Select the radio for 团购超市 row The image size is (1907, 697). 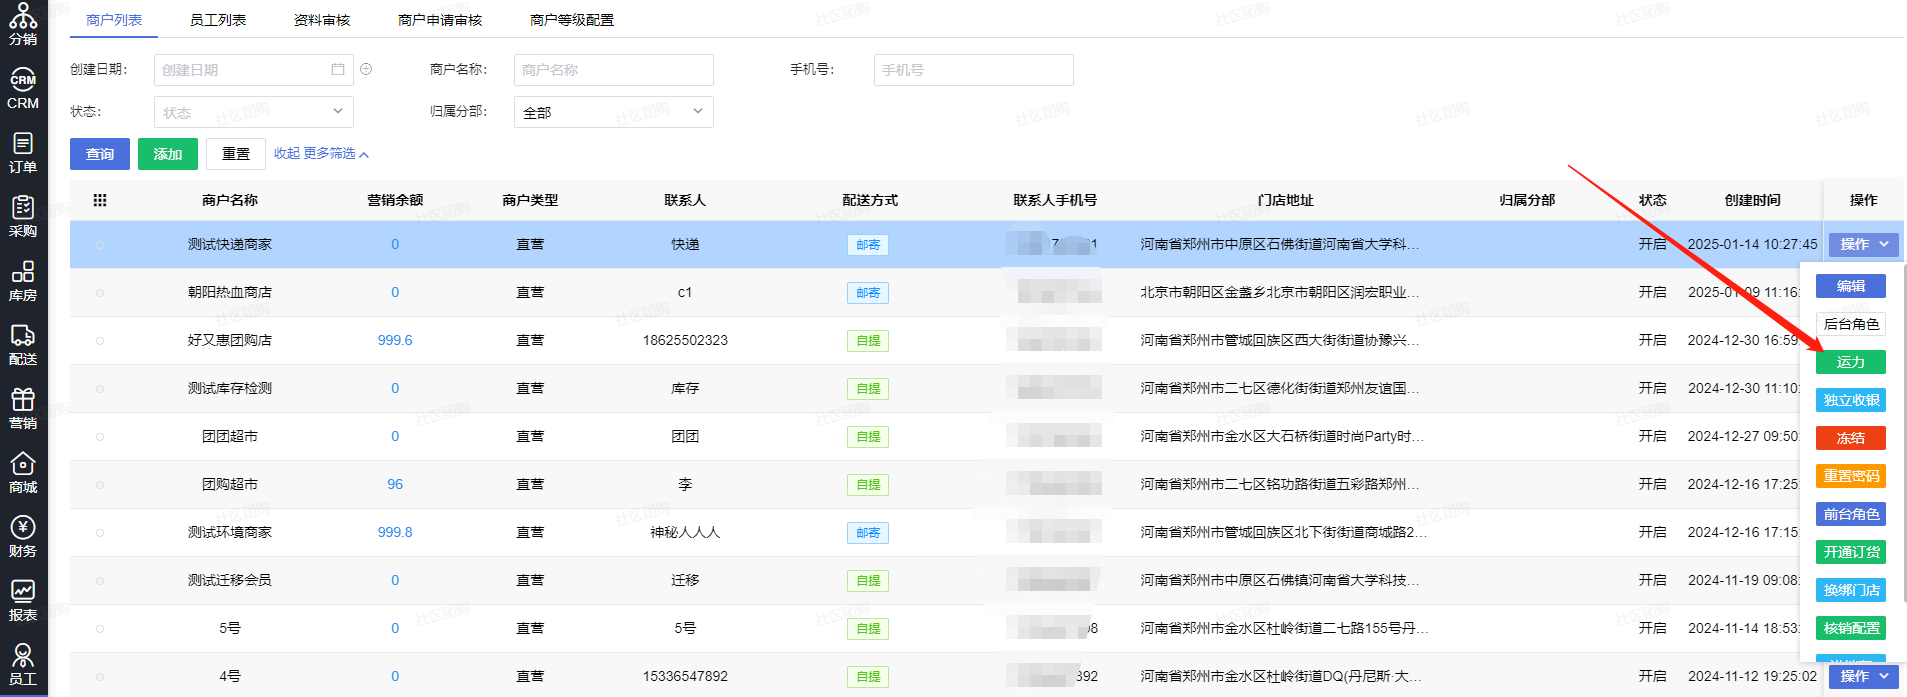[x=100, y=485]
